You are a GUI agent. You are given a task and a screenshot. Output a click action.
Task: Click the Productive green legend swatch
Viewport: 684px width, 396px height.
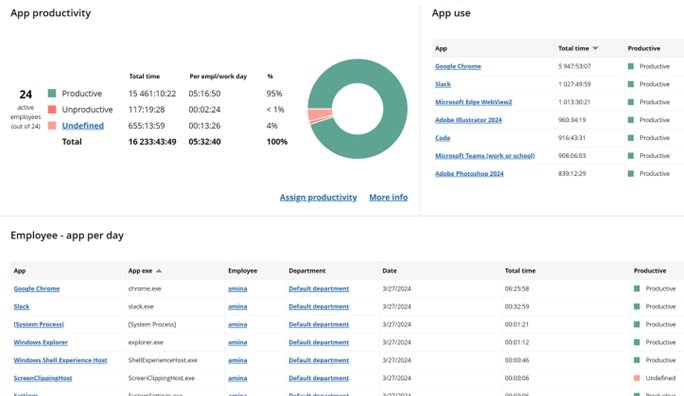coord(52,93)
